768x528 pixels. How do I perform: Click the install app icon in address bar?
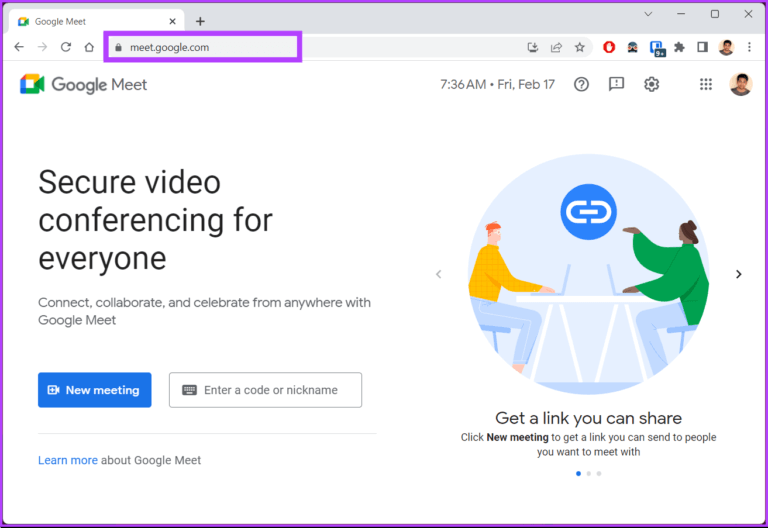[533, 47]
